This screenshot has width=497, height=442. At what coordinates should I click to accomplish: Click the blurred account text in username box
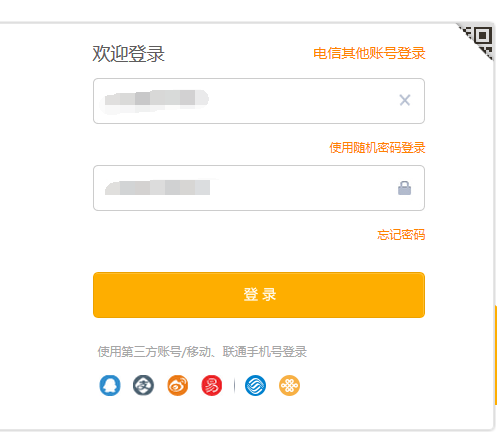[156, 100]
